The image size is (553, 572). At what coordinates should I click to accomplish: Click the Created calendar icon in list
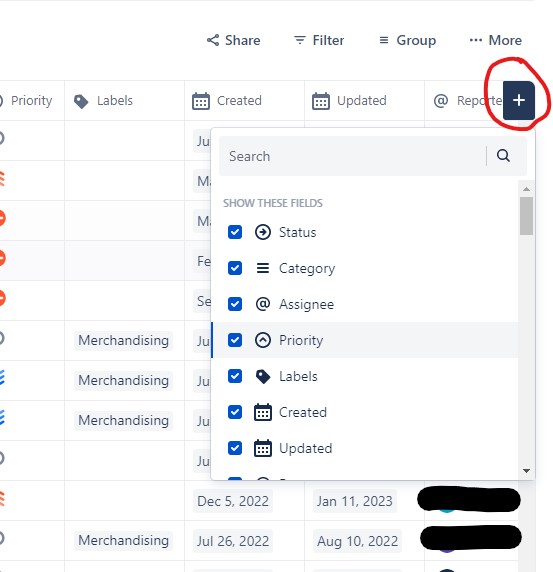(263, 412)
